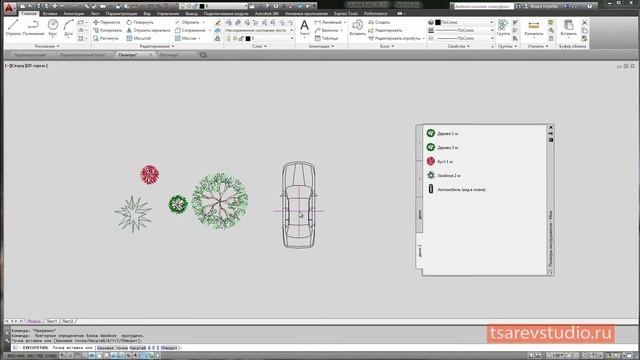The height and width of the screenshot is (360, 640).
Task: Click the viewport label [-][Сверху][2D каркас]
Action: point(27,65)
